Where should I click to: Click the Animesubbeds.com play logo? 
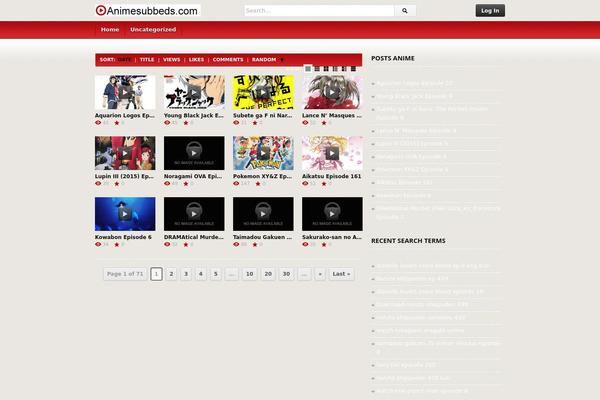tap(101, 10)
